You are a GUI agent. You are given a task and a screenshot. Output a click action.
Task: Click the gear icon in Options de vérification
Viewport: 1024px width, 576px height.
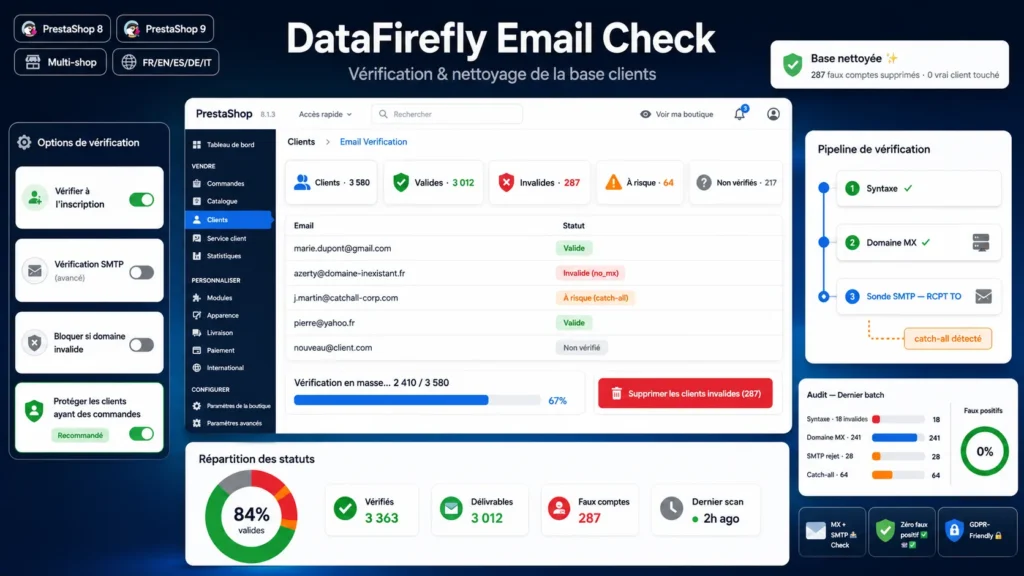[24, 142]
